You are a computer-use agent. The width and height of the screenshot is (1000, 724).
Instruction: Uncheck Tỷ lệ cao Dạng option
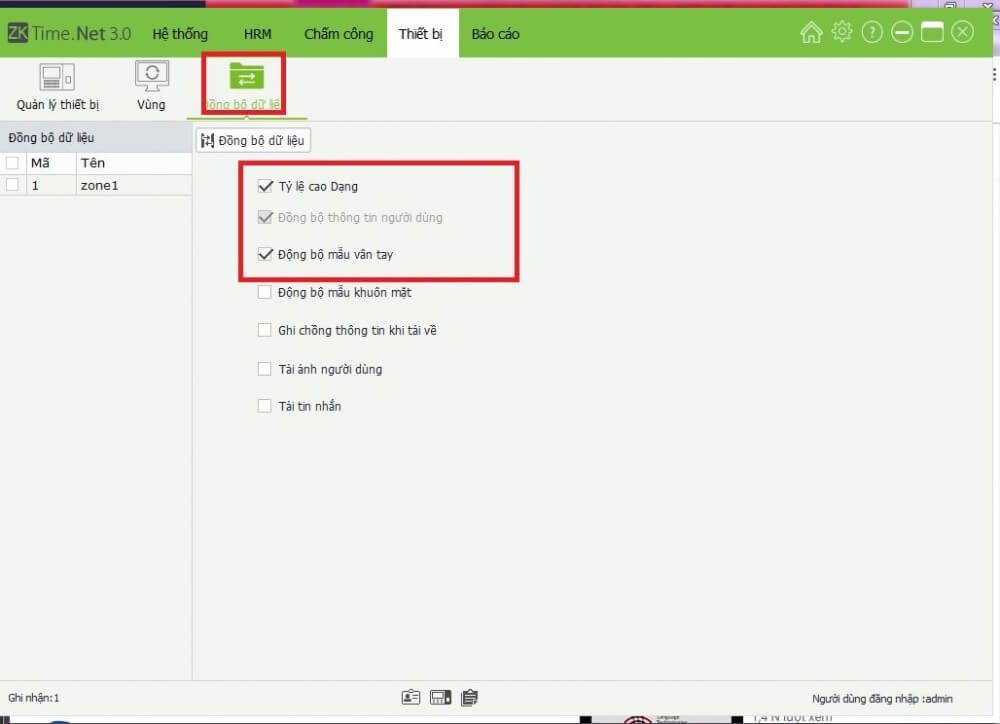[265, 186]
